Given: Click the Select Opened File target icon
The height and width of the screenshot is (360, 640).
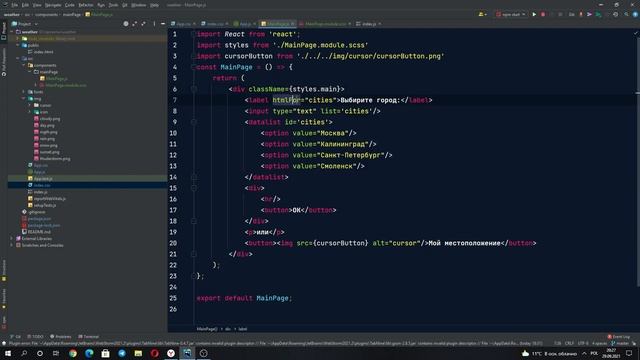Looking at the screenshot, I should point(126,24).
